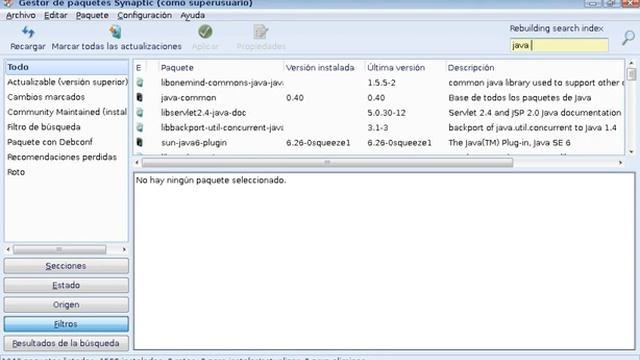The width and height of the screenshot is (640, 360).
Task: Select the libservlet2.4-java-doc package name
Action: click(x=203, y=113)
